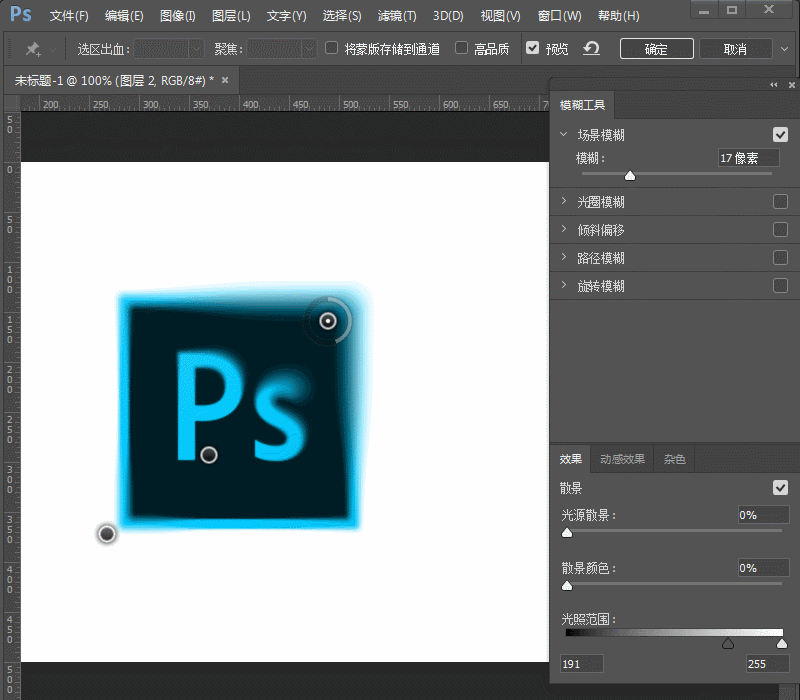Click the 确定 button
This screenshot has height=700, width=800.
coord(656,49)
